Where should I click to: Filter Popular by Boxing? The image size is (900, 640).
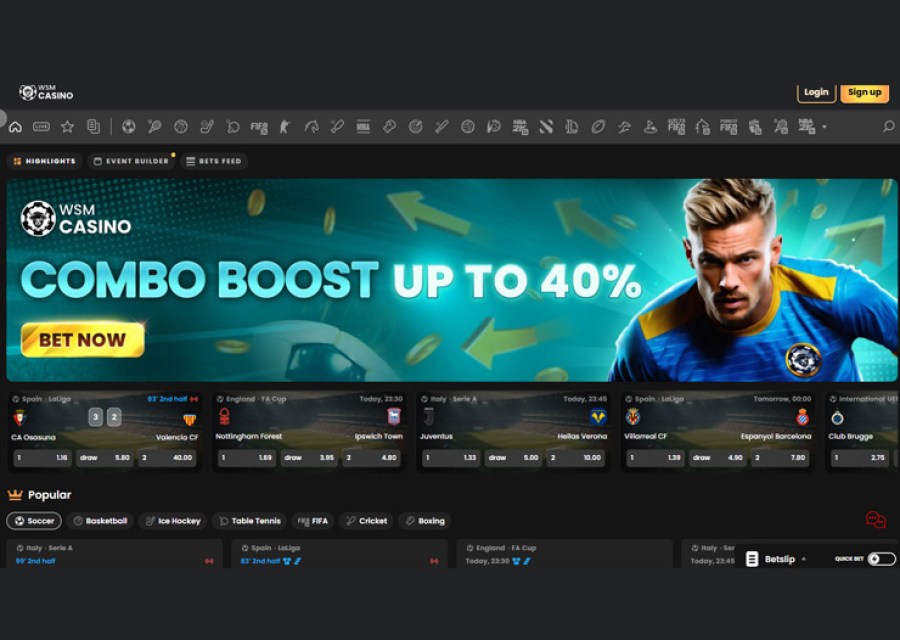425,521
